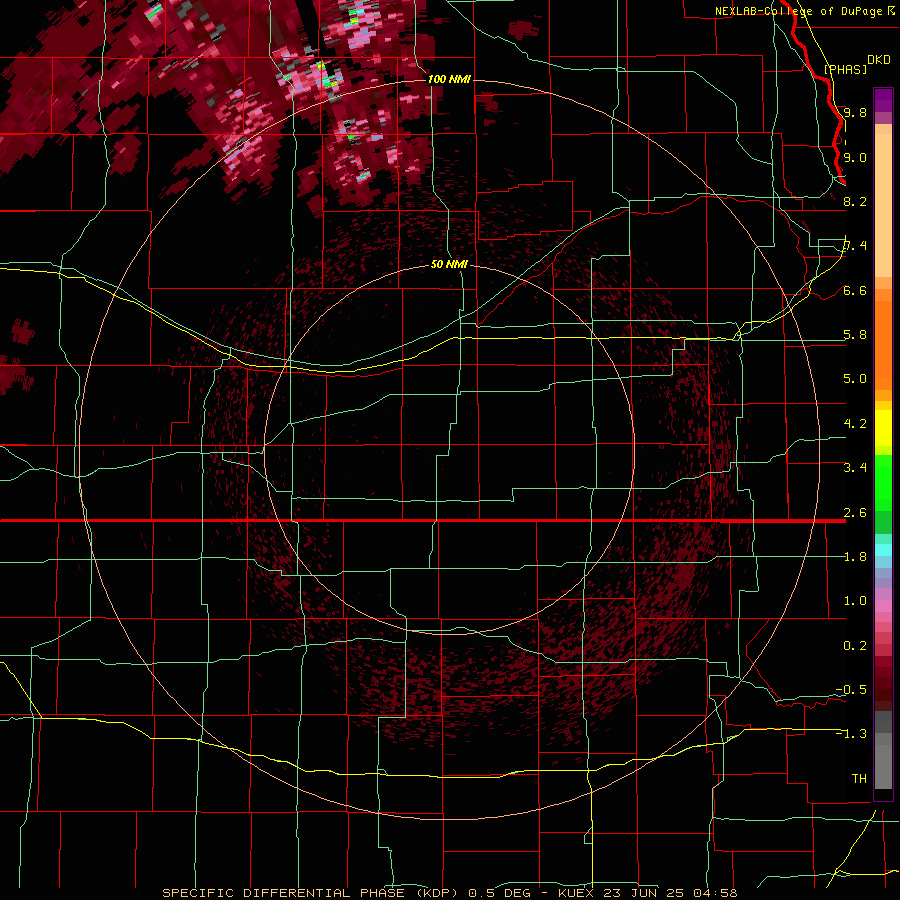Select the 9.8 value on the color scale

pos(855,112)
